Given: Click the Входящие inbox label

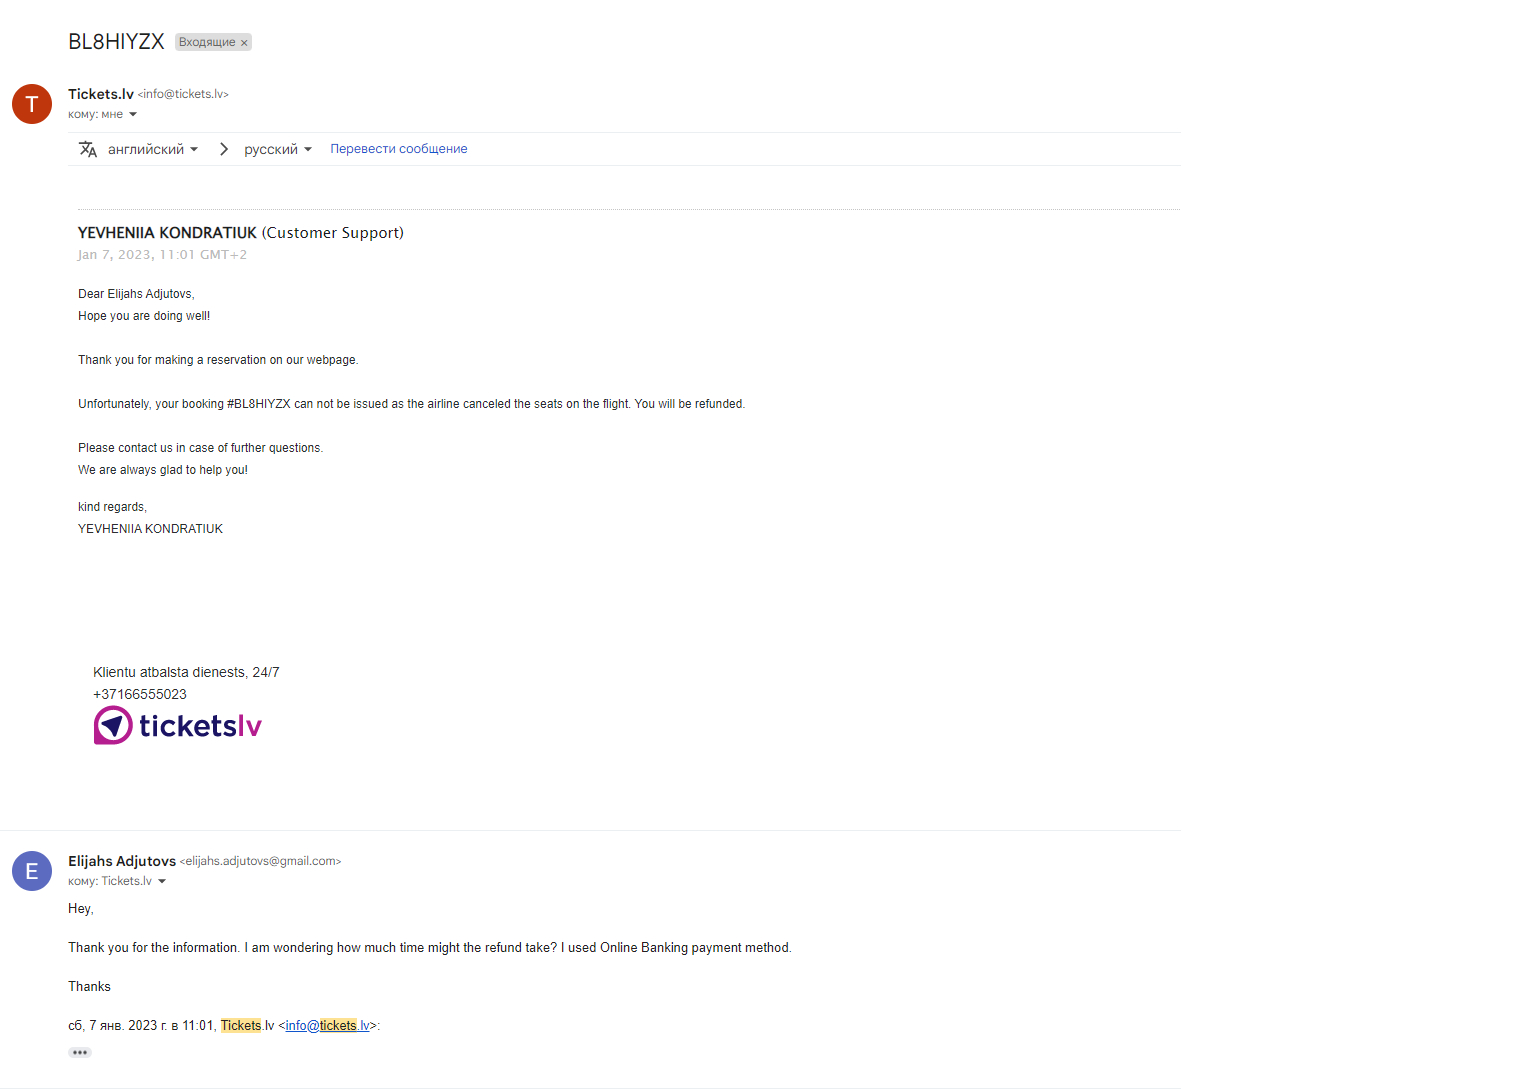Looking at the screenshot, I should [207, 42].
